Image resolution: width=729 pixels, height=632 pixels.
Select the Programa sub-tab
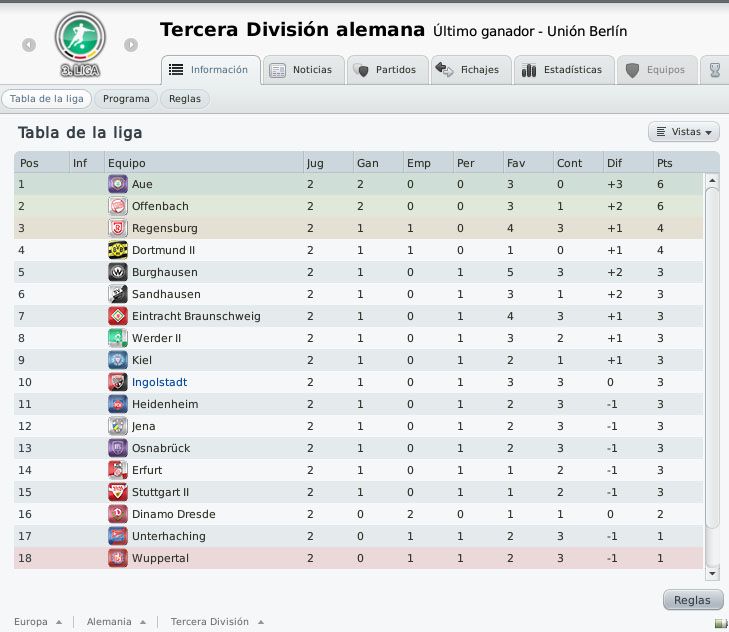click(126, 99)
